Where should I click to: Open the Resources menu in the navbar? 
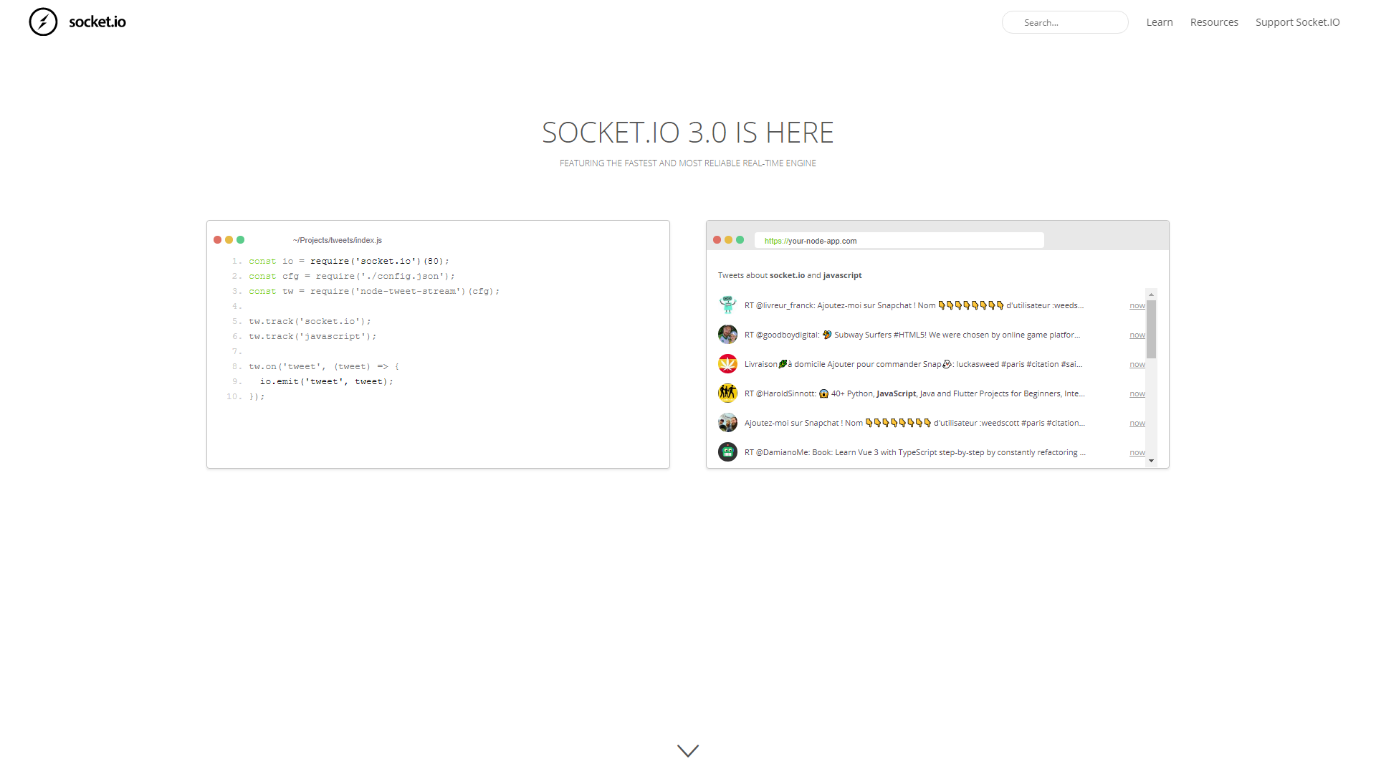tap(1214, 22)
